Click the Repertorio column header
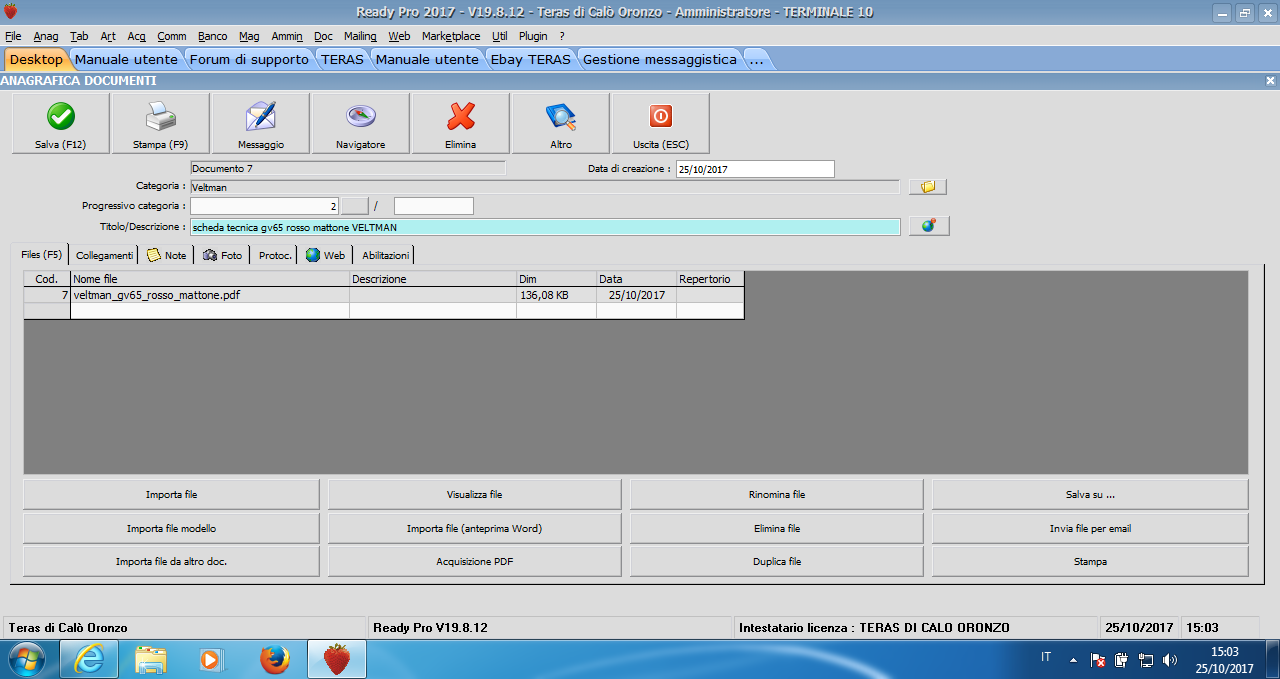Viewport: 1280px width, 679px height. tap(710, 279)
